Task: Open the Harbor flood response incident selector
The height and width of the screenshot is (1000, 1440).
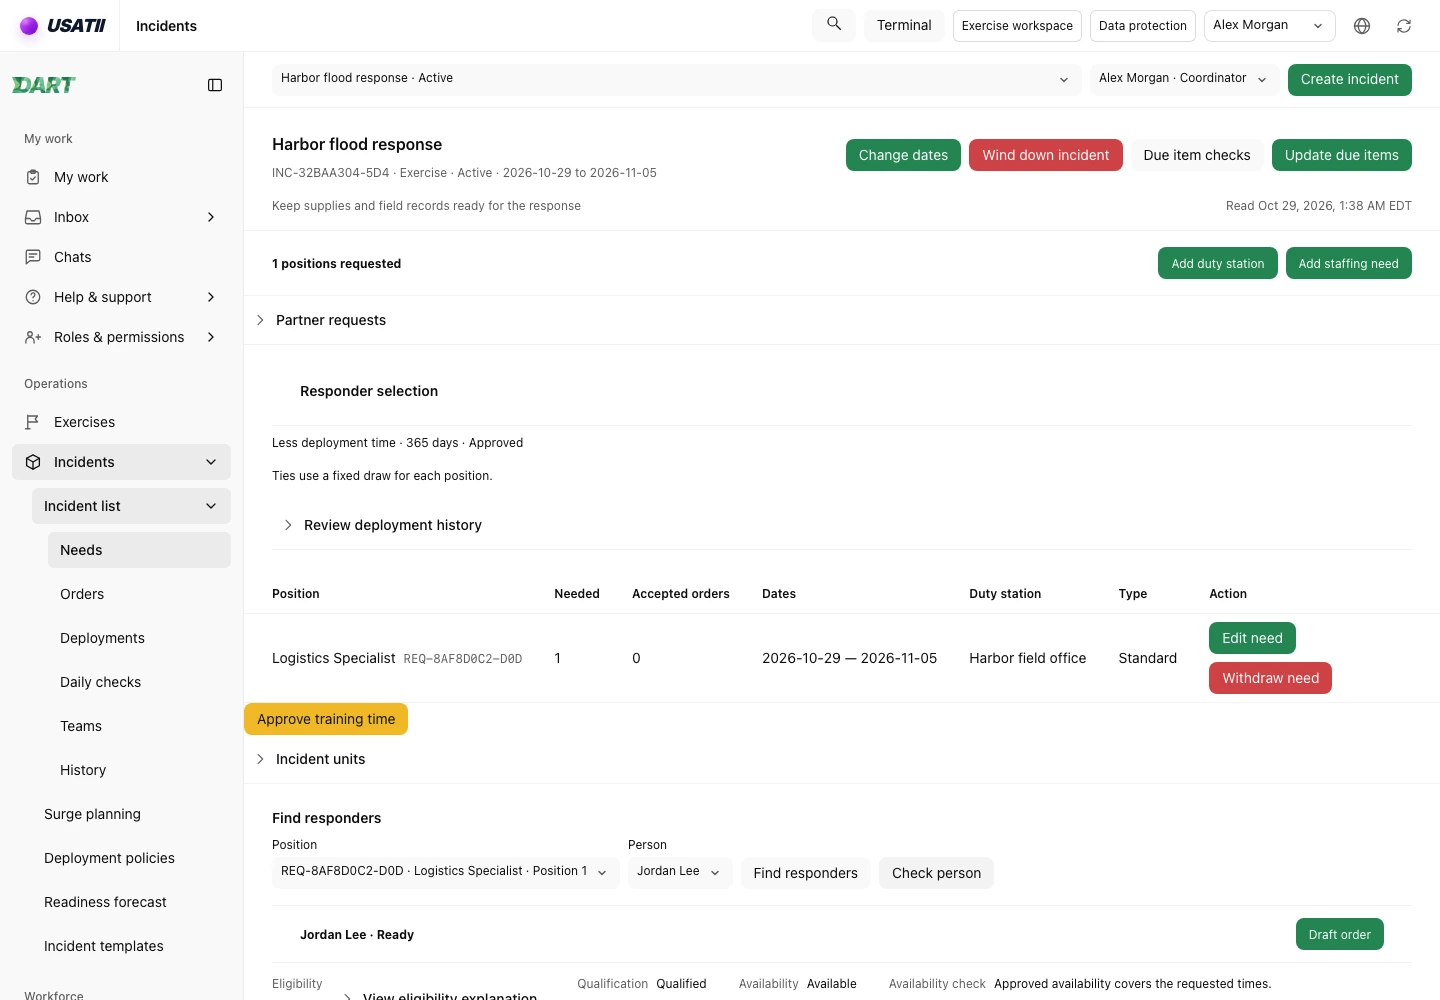Action: [x=676, y=79]
